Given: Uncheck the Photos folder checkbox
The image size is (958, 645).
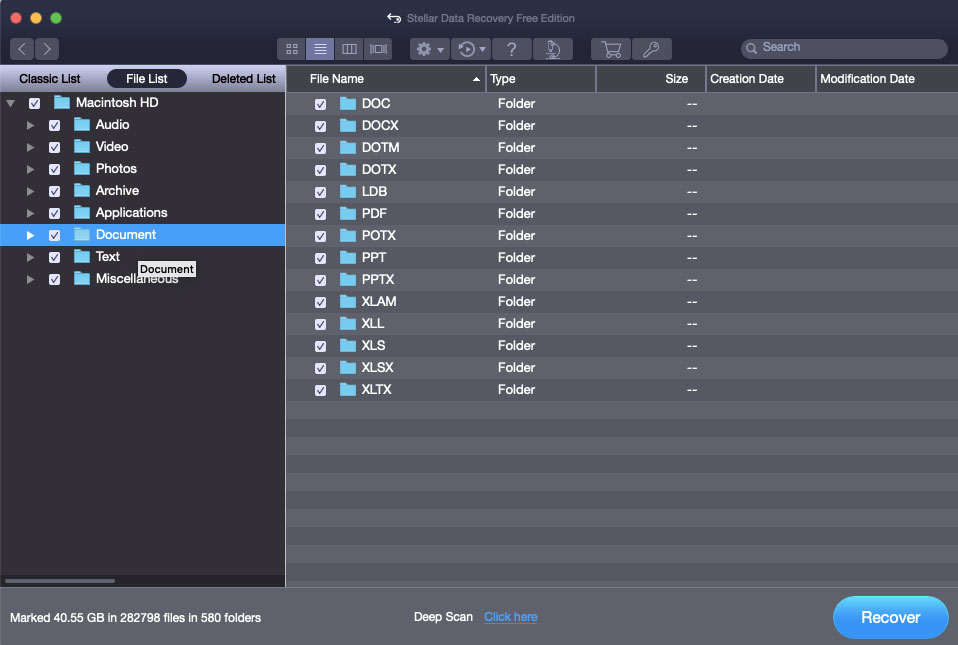Looking at the screenshot, I should [54, 169].
